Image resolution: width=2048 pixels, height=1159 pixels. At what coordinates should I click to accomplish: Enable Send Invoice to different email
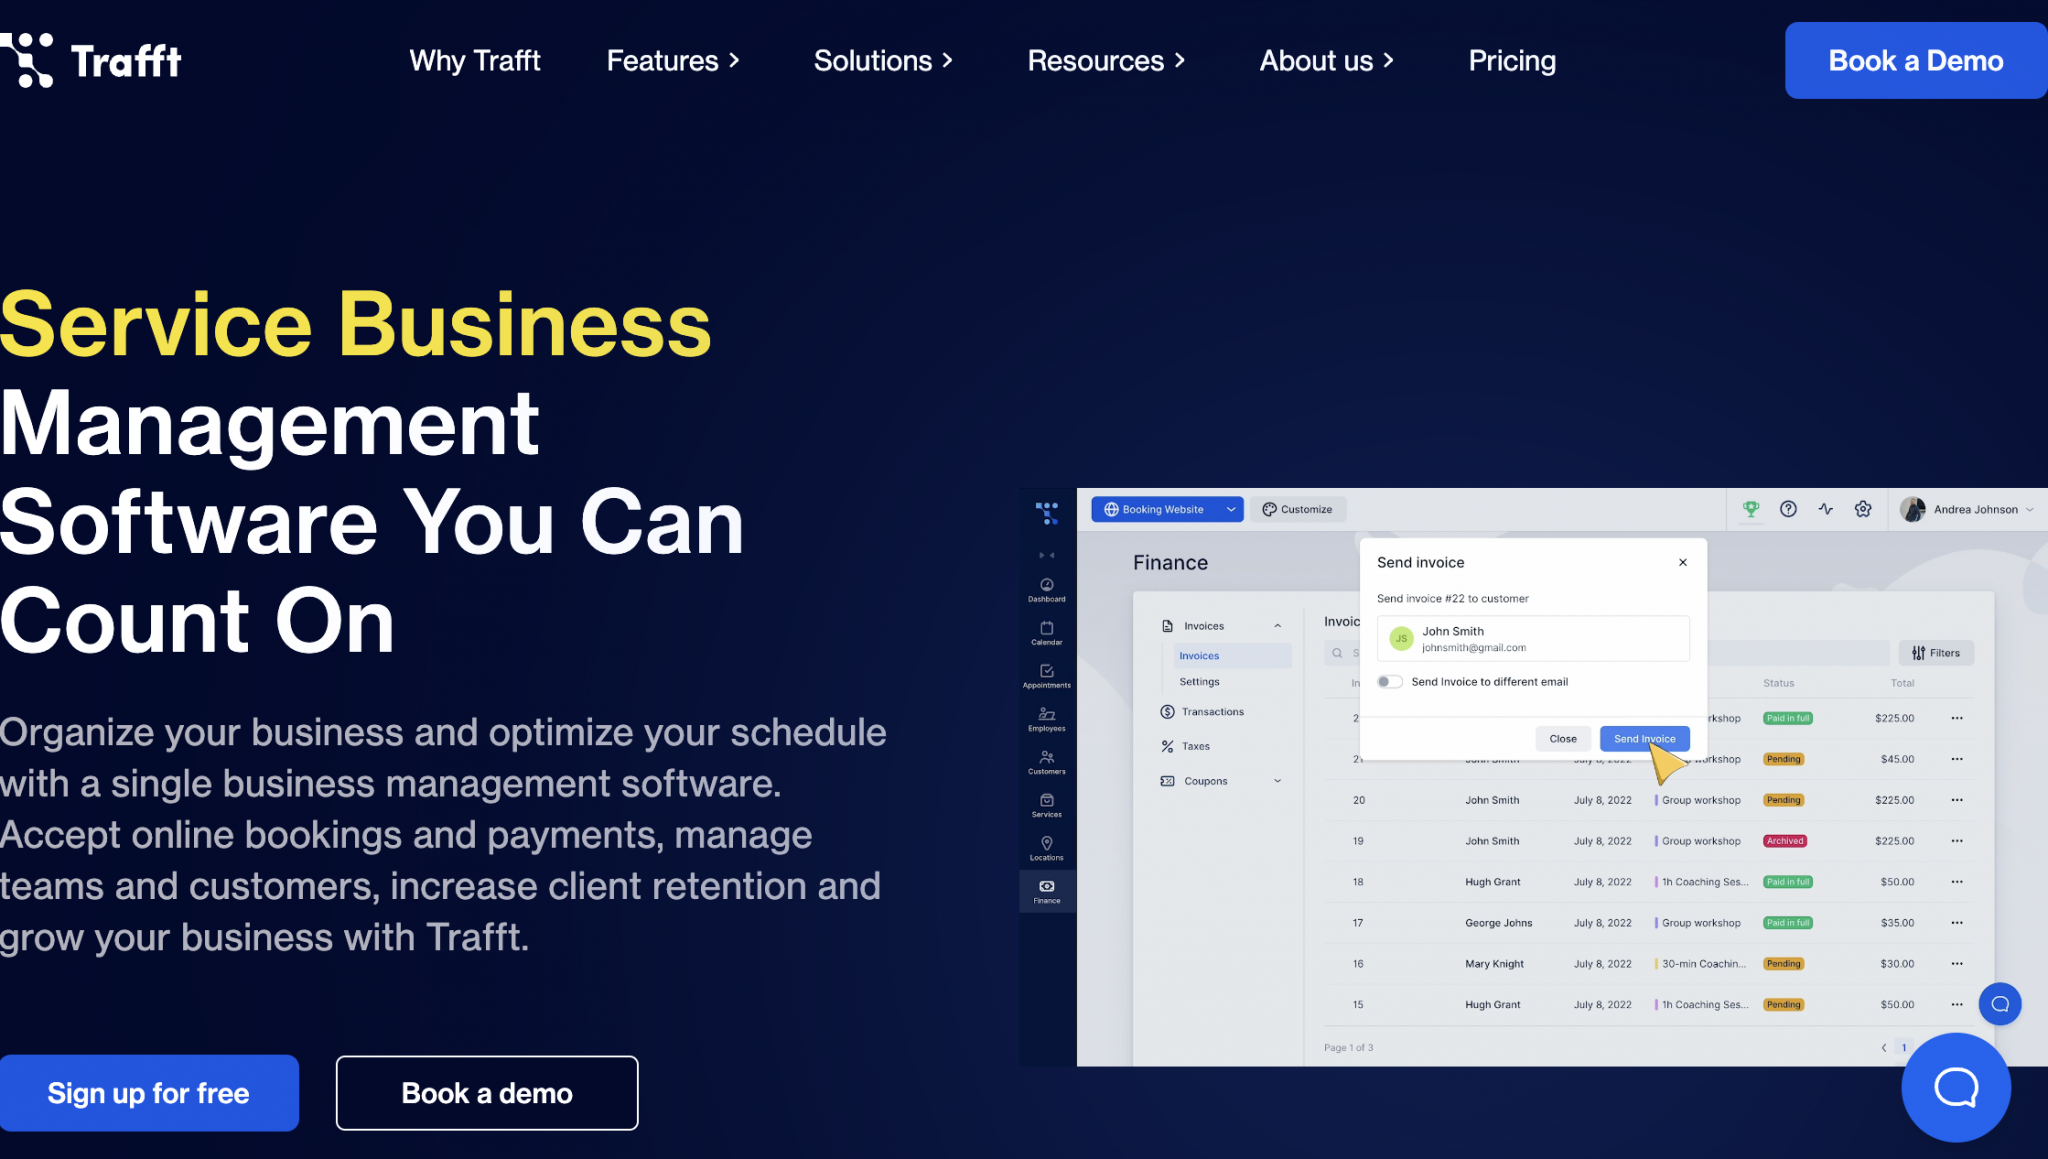coord(1389,681)
